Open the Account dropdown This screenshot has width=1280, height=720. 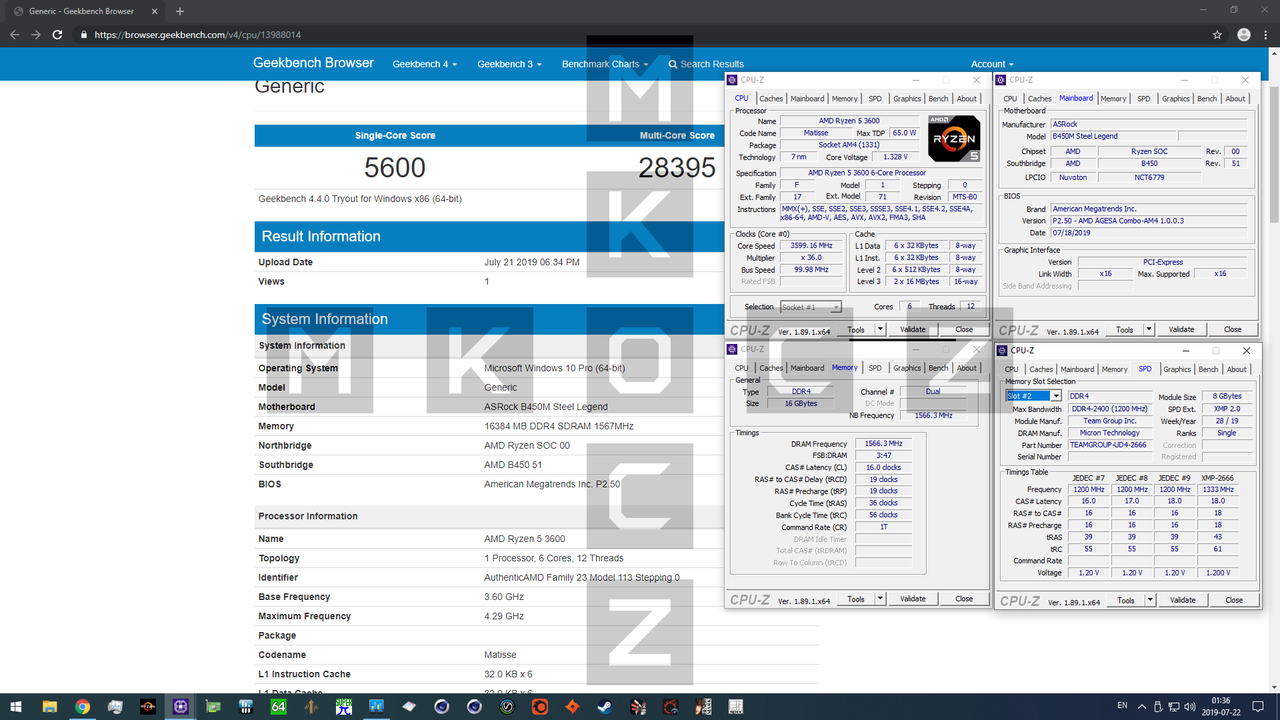[x=992, y=64]
